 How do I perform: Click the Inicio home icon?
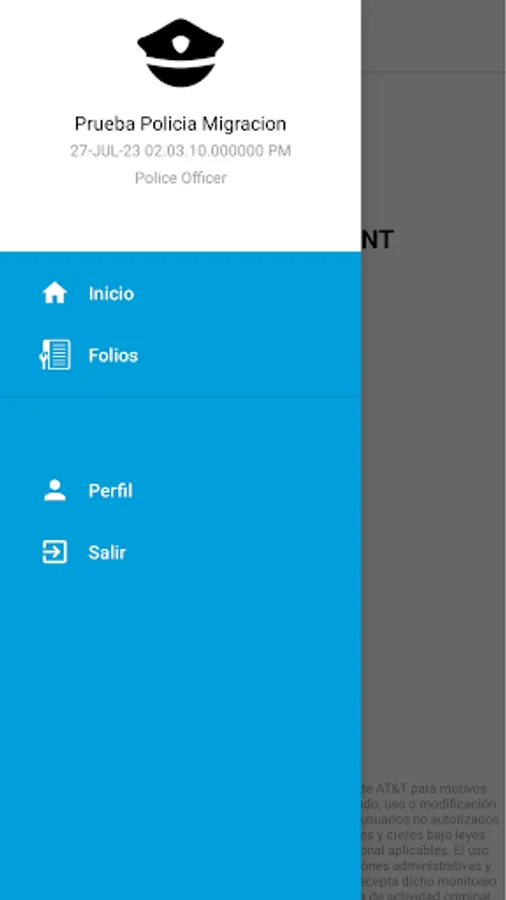tap(55, 293)
